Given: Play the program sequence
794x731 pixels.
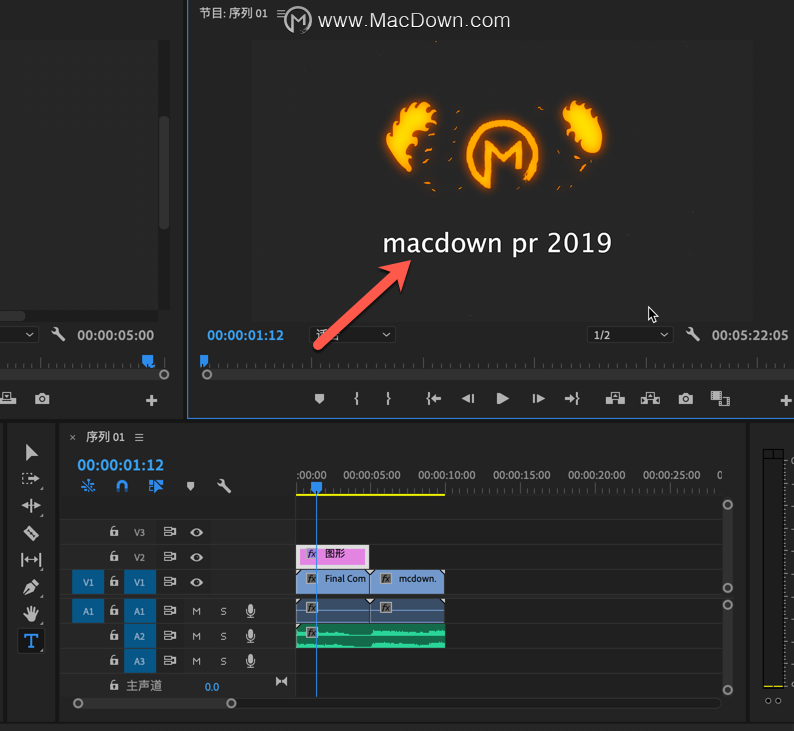Looking at the screenshot, I should pos(502,399).
